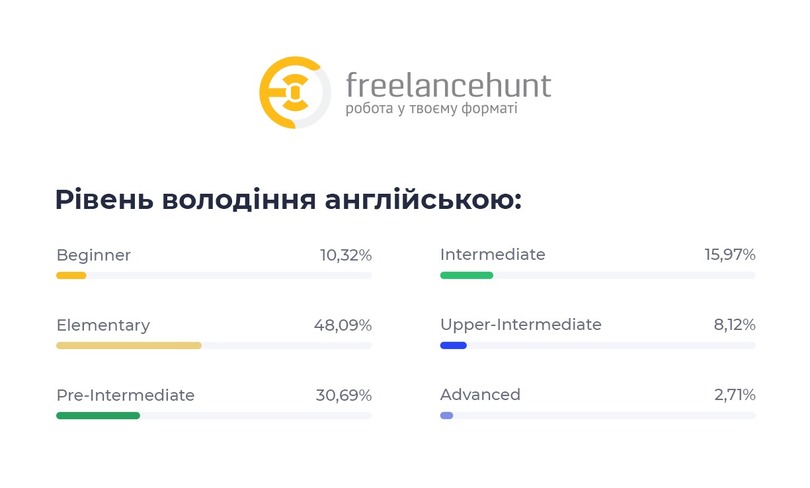Screen dimensions: 810x488
Task: Click the heading 'Рівень володіння англійською:'
Action: coord(288,200)
